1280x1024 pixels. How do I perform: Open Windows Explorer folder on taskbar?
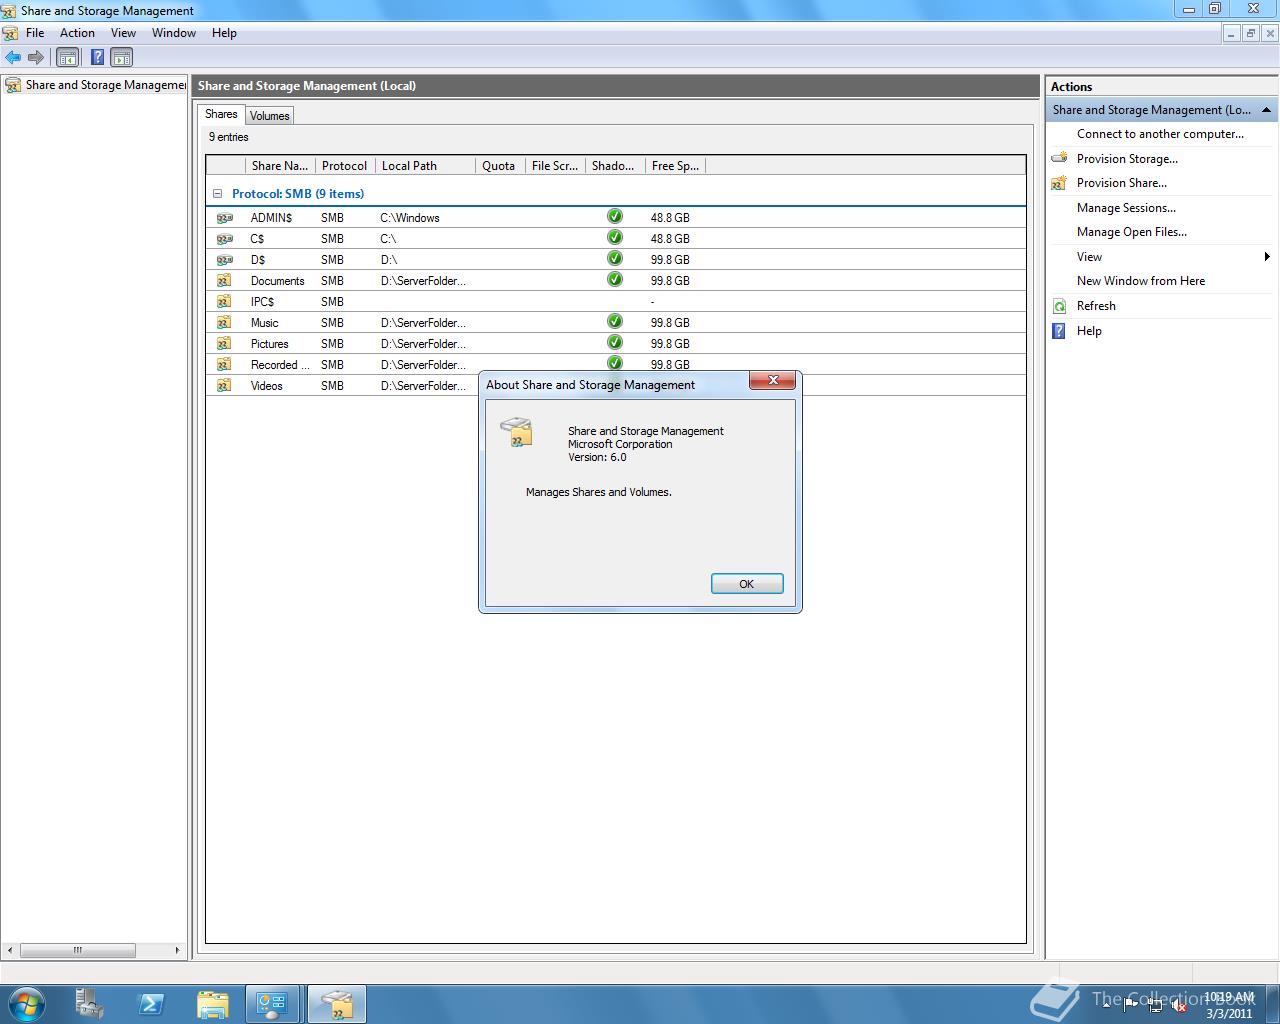[x=213, y=1004]
